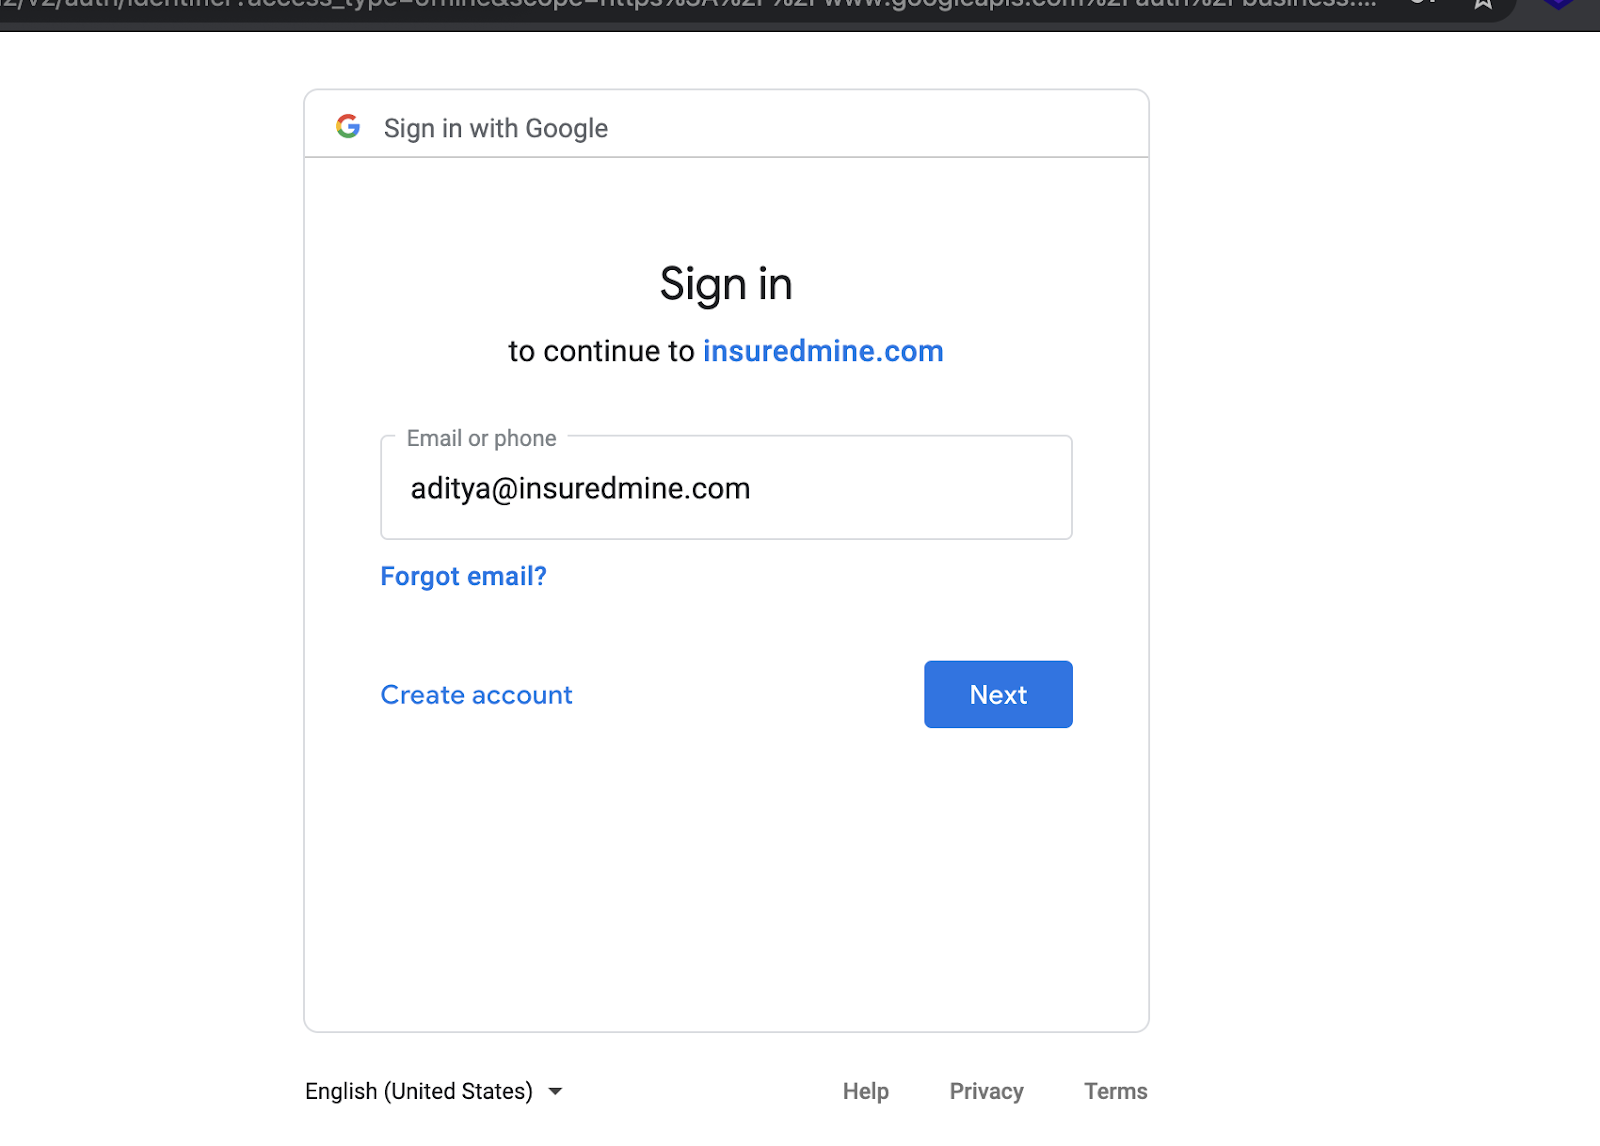Open the English (United States) language selector

[x=434, y=1091]
